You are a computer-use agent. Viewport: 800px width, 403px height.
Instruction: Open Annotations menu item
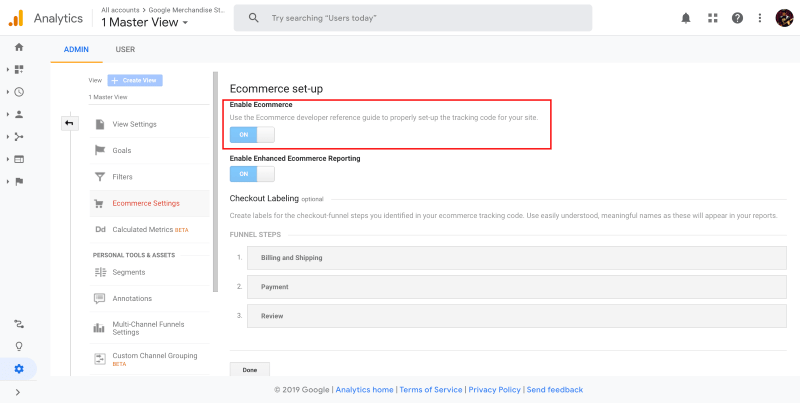point(149,298)
